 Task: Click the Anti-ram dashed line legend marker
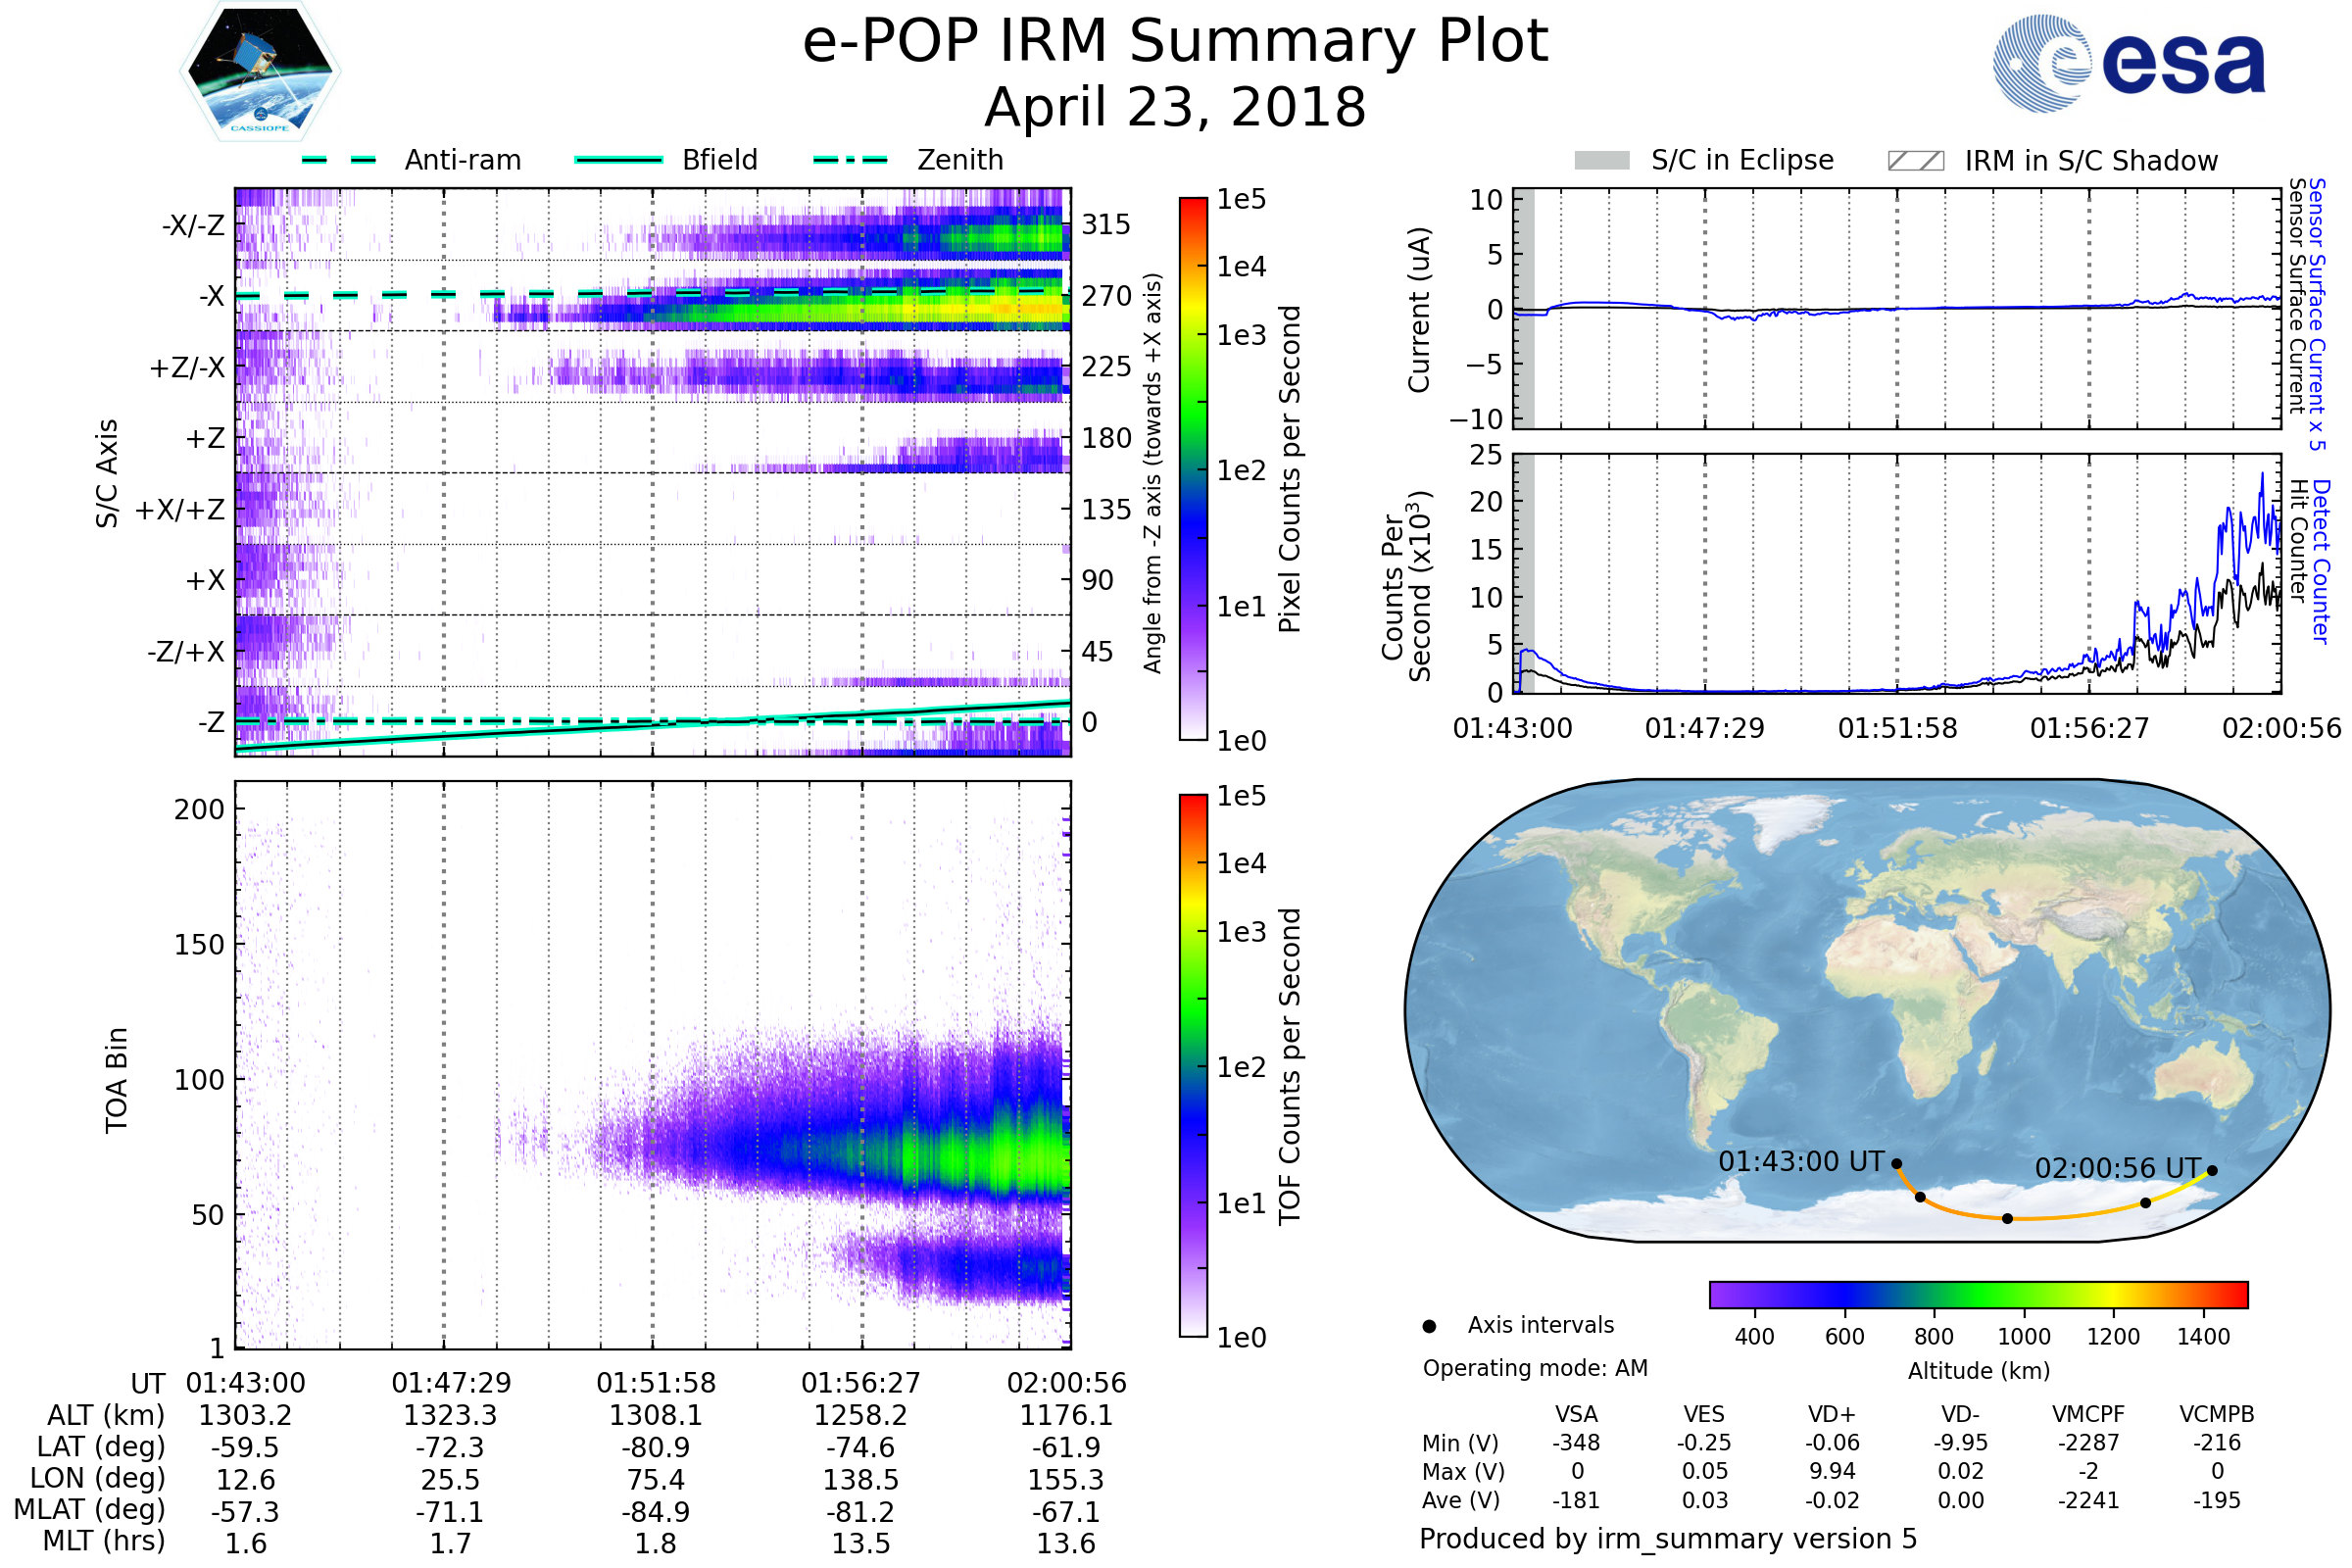(x=339, y=160)
